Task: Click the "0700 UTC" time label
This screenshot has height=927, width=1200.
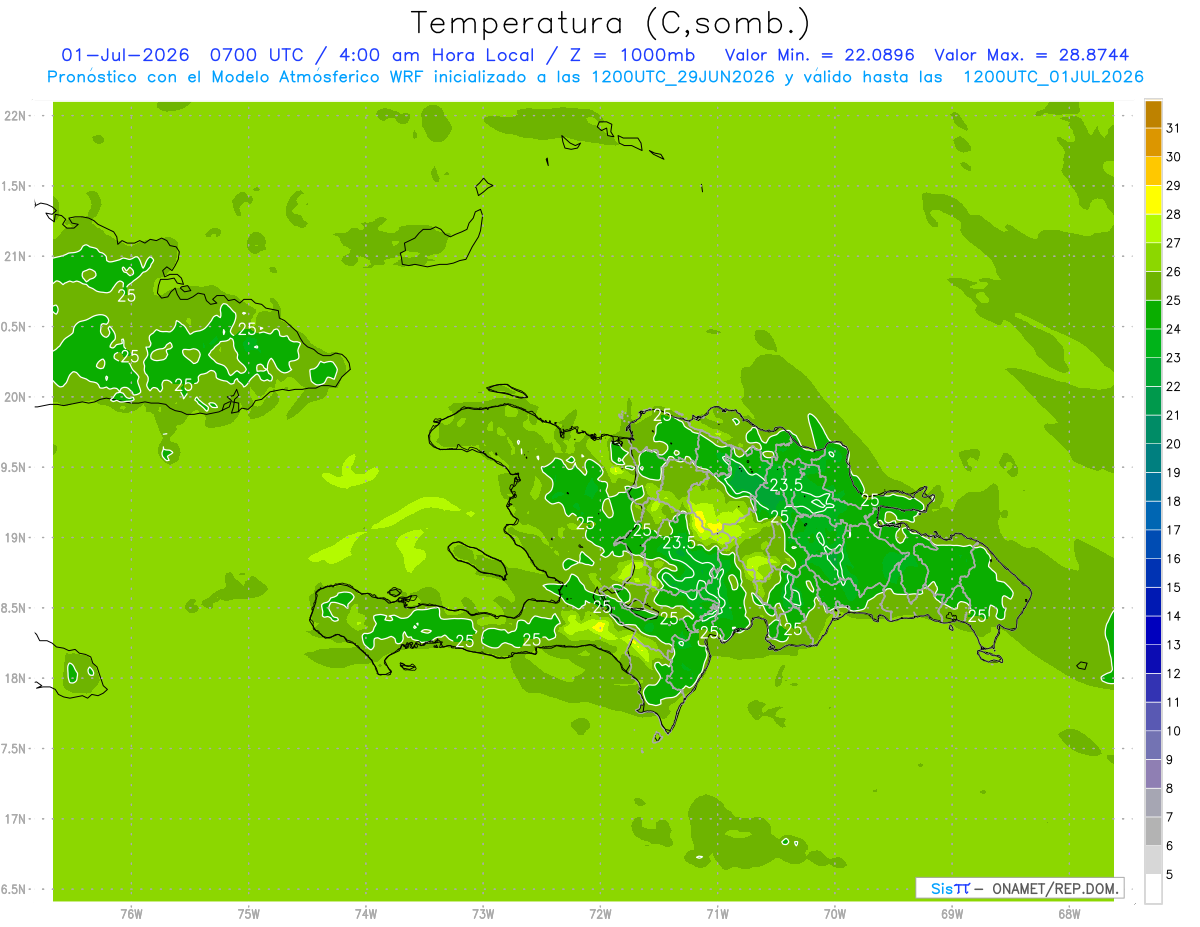Action: (257, 55)
